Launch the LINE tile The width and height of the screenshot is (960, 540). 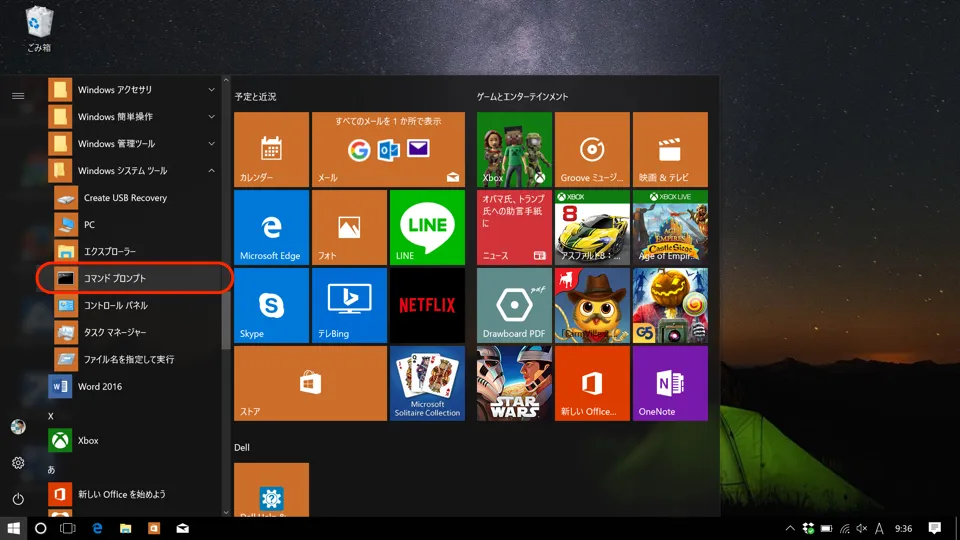[x=427, y=227]
